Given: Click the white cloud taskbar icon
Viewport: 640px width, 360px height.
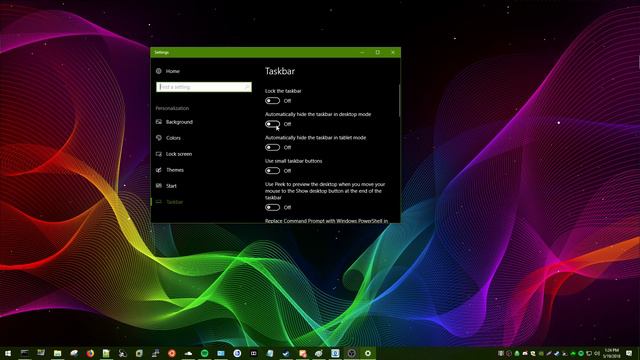Looking at the screenshot, I should (x=188, y=353).
